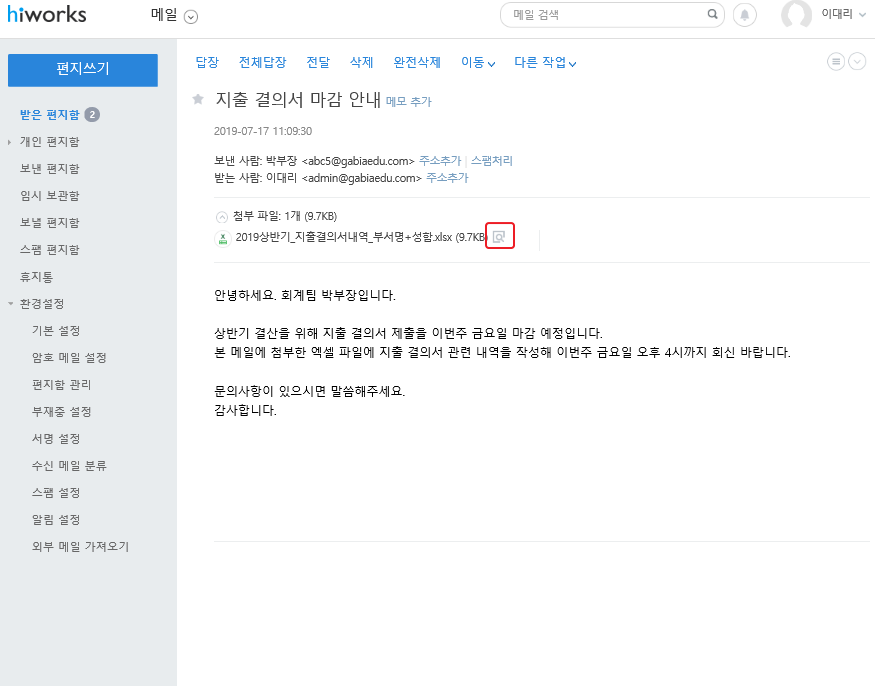Expand the 개인 편지함 folder
This screenshot has height=686, width=875.
tap(10, 142)
